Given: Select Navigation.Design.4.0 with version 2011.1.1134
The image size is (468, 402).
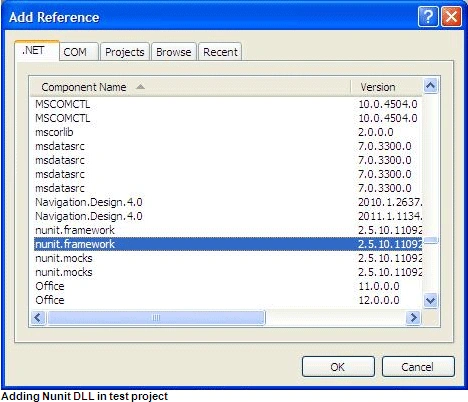Looking at the screenshot, I should [x=228, y=216].
